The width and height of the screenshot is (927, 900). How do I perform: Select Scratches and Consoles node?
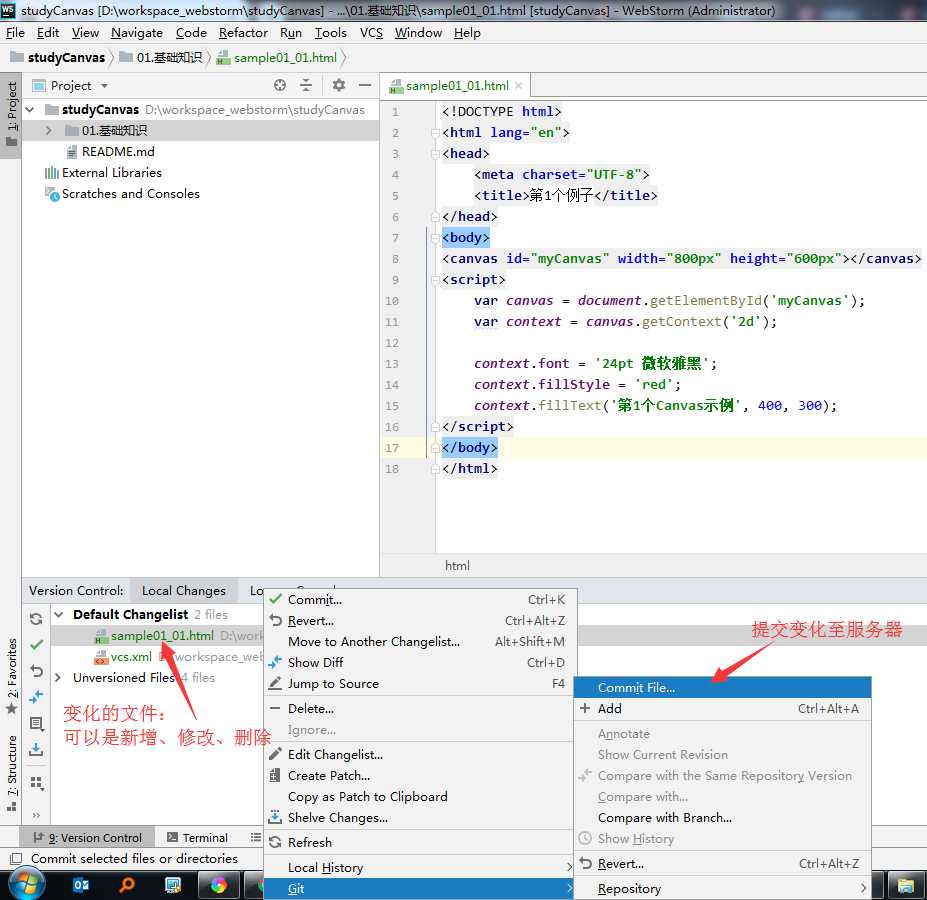(x=130, y=193)
